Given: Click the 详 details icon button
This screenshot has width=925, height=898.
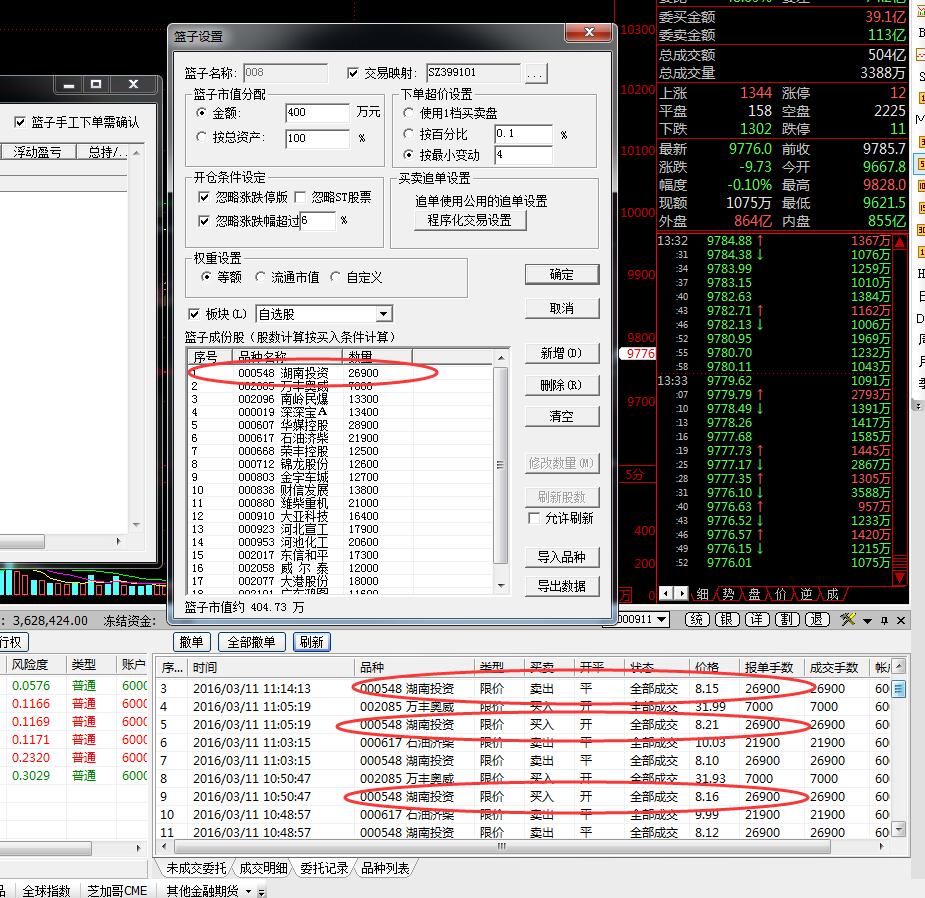Looking at the screenshot, I should 757,620.
